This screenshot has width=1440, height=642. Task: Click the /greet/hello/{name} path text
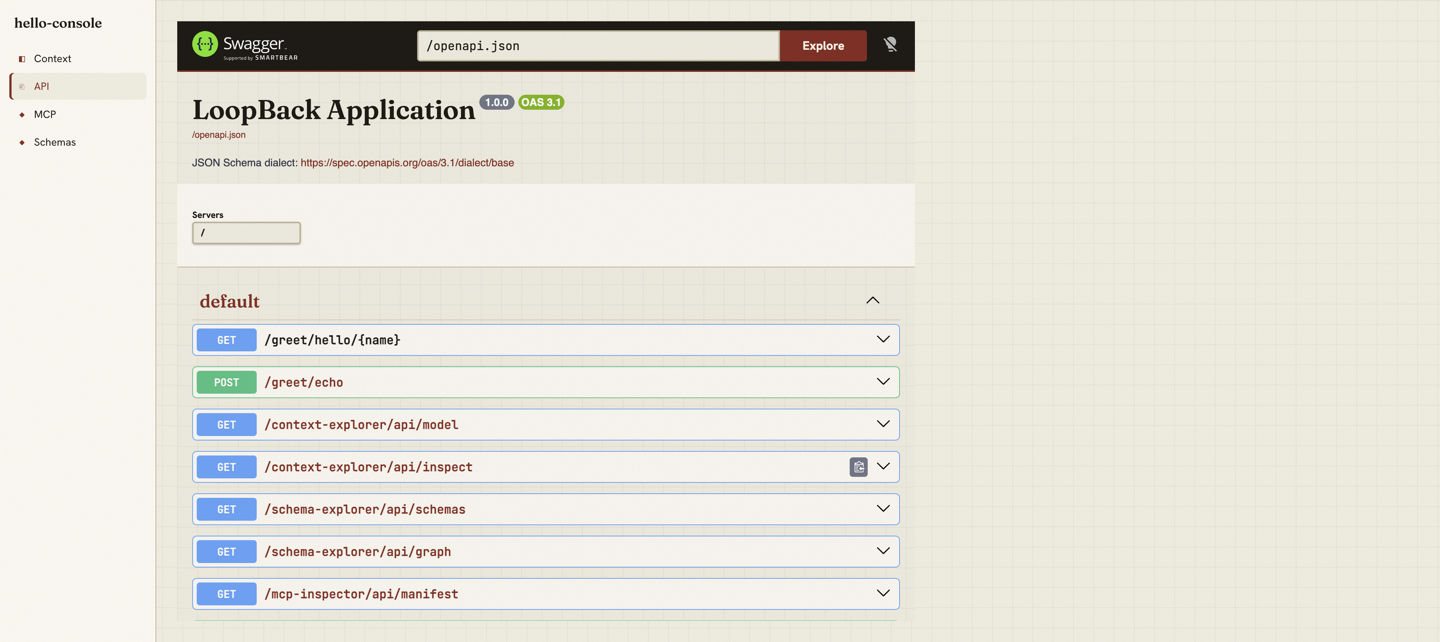point(332,340)
